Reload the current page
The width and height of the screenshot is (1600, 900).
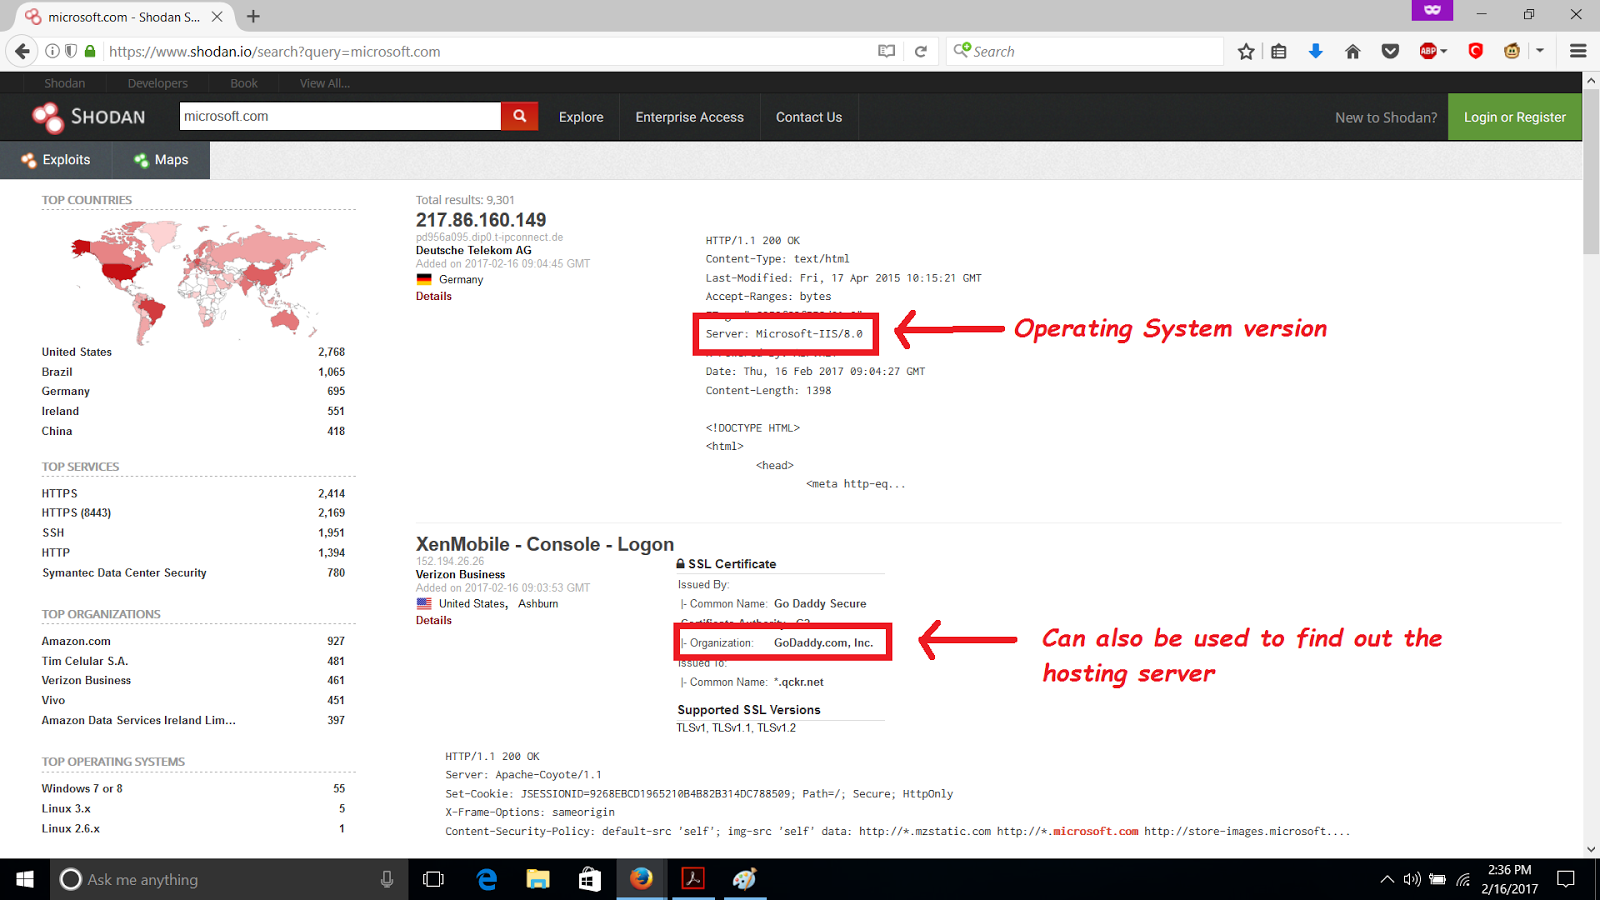(921, 51)
